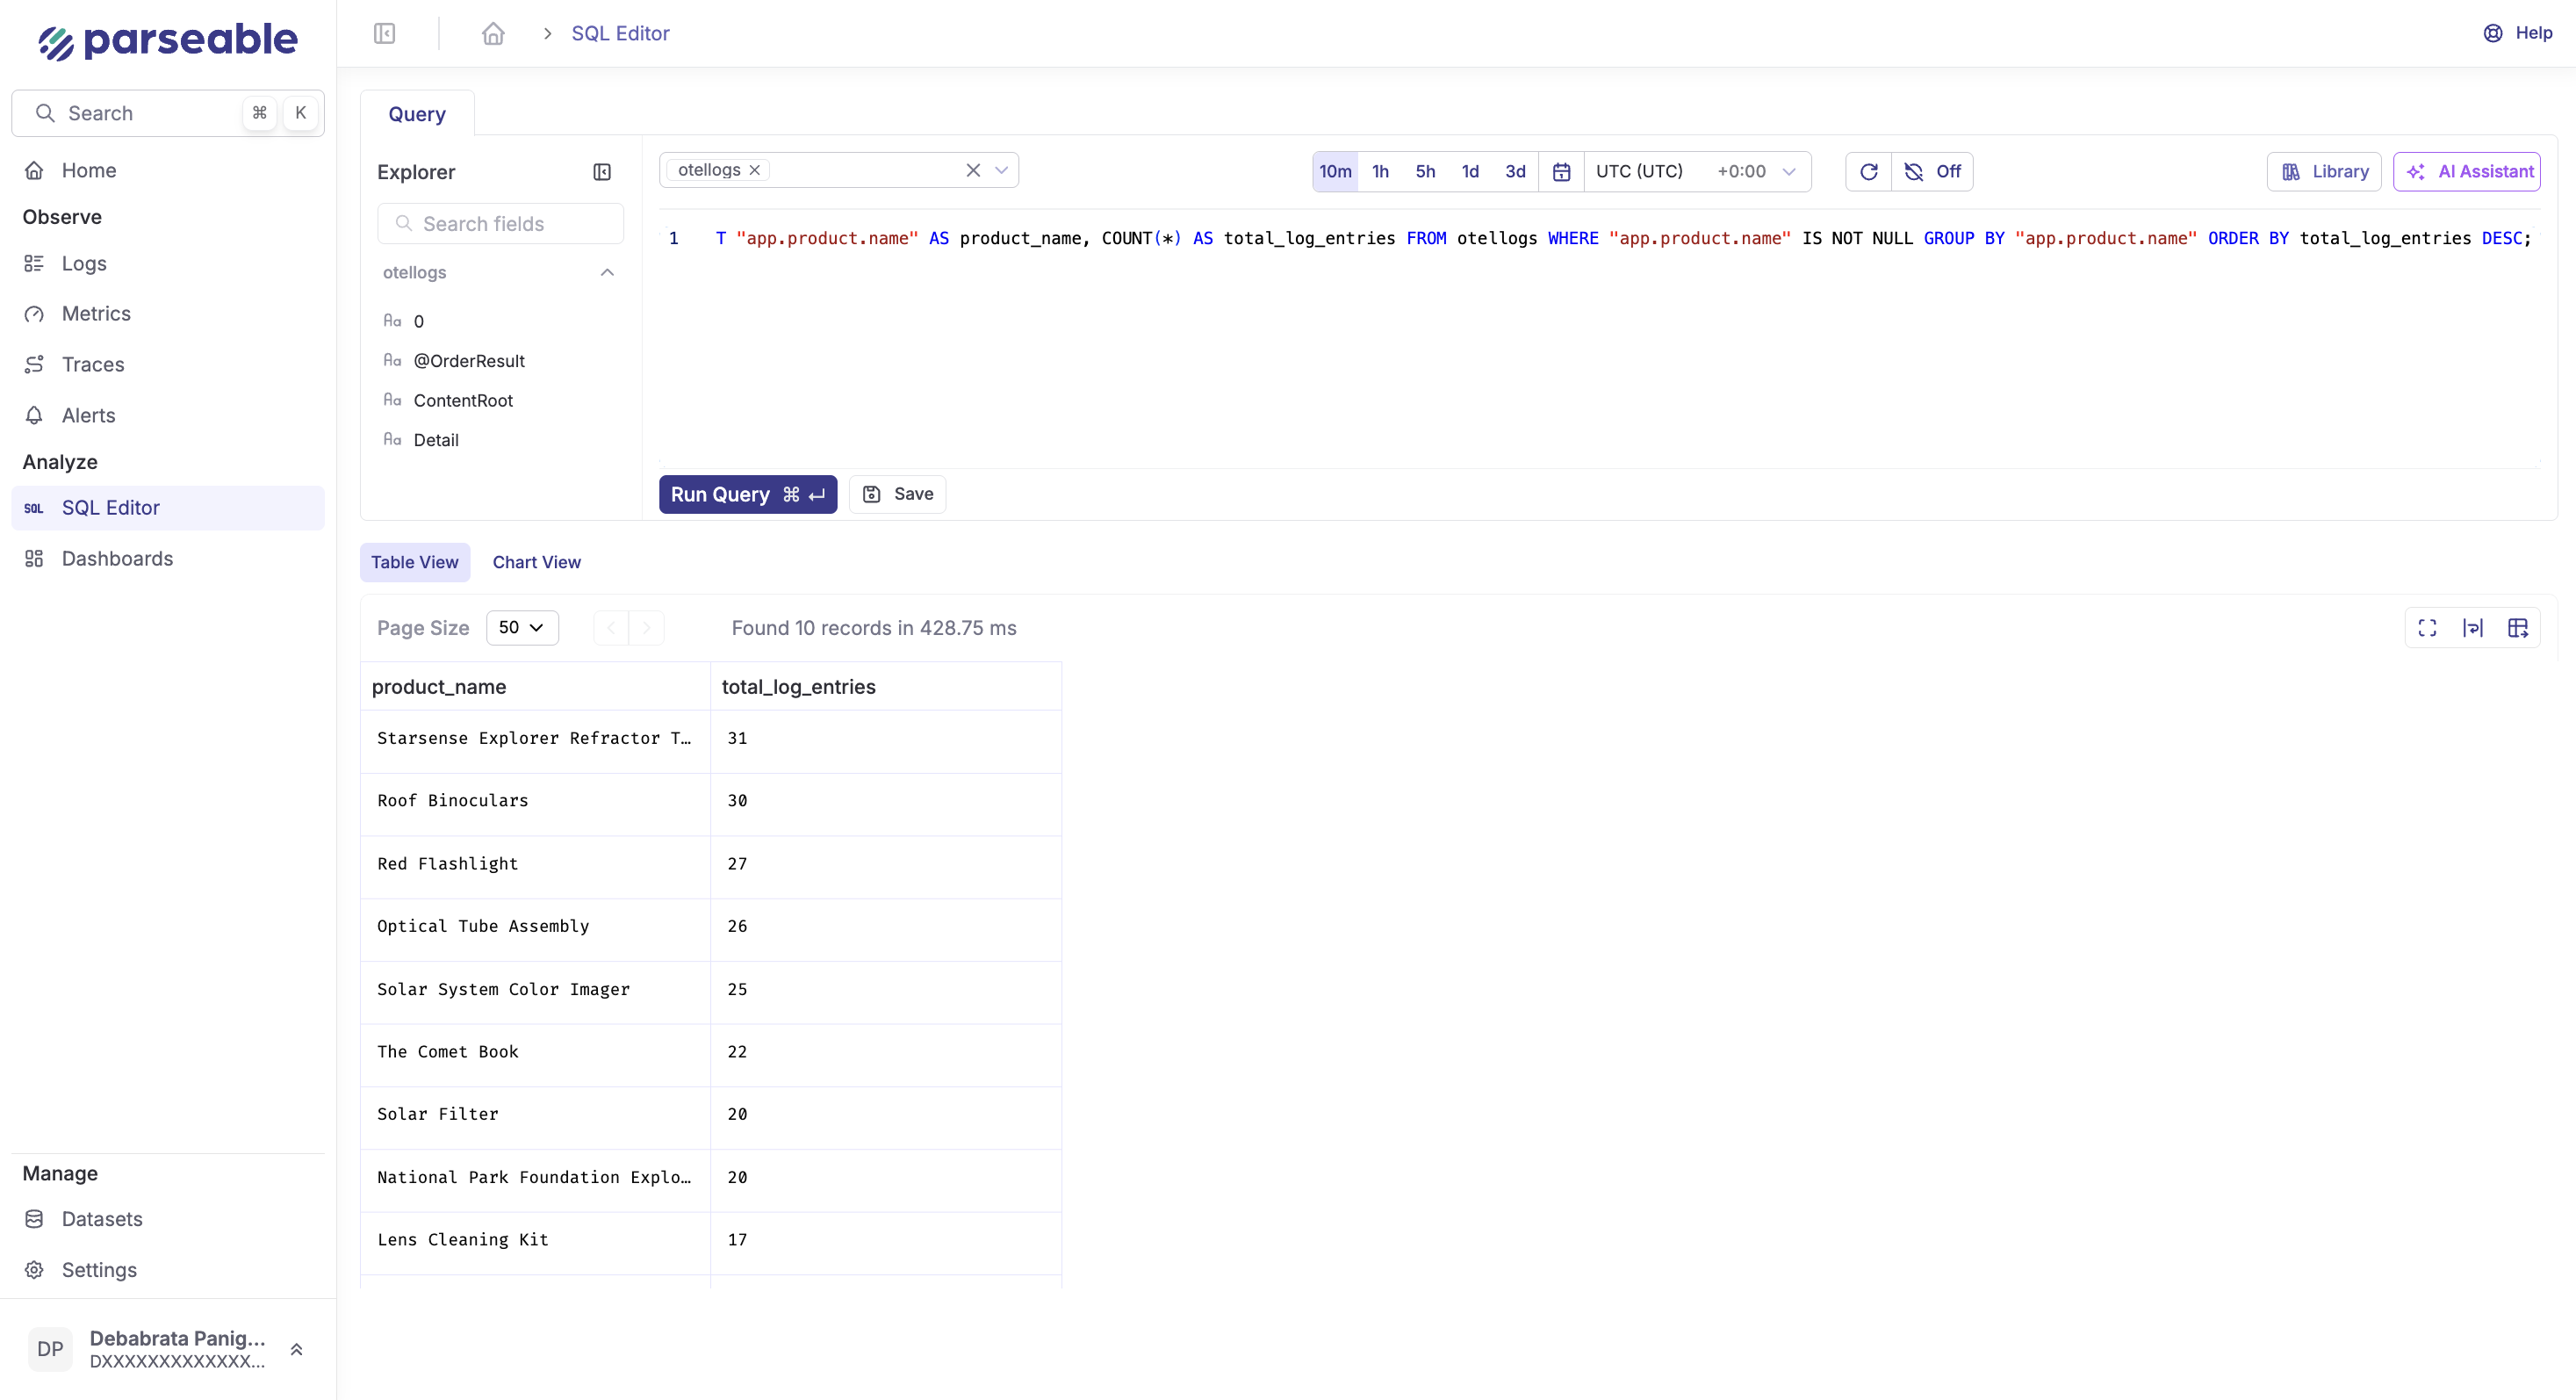Select the Detail field

tap(436, 440)
